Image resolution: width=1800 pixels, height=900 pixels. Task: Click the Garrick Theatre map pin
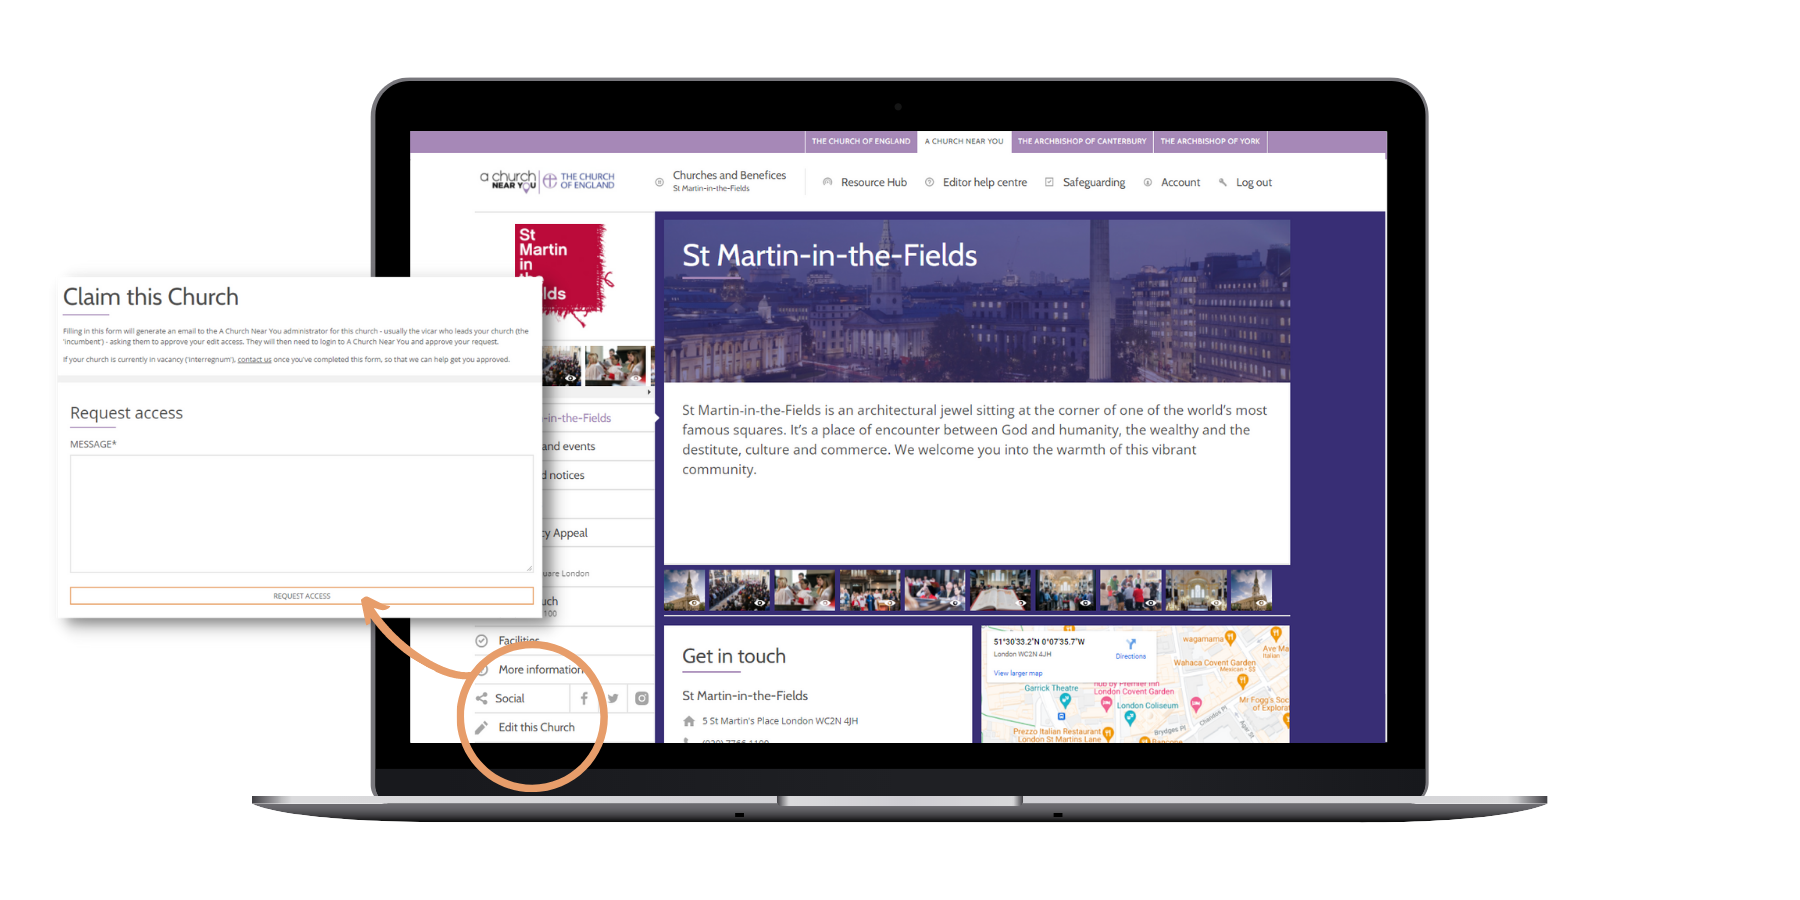point(1065,701)
